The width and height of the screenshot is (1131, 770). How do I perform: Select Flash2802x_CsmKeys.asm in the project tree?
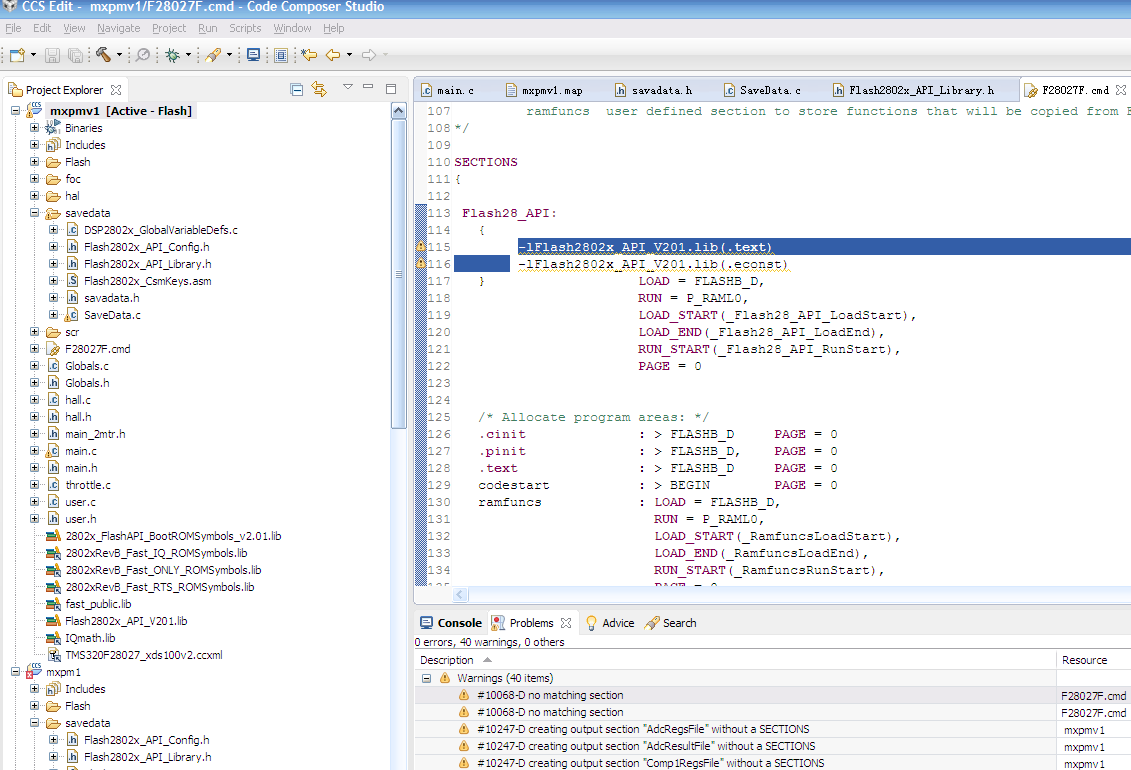(x=147, y=281)
